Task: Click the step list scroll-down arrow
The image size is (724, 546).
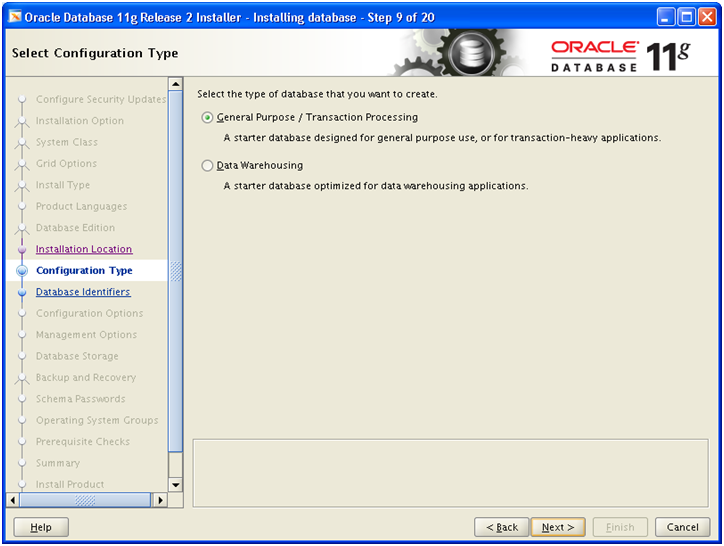Action: click(x=175, y=485)
